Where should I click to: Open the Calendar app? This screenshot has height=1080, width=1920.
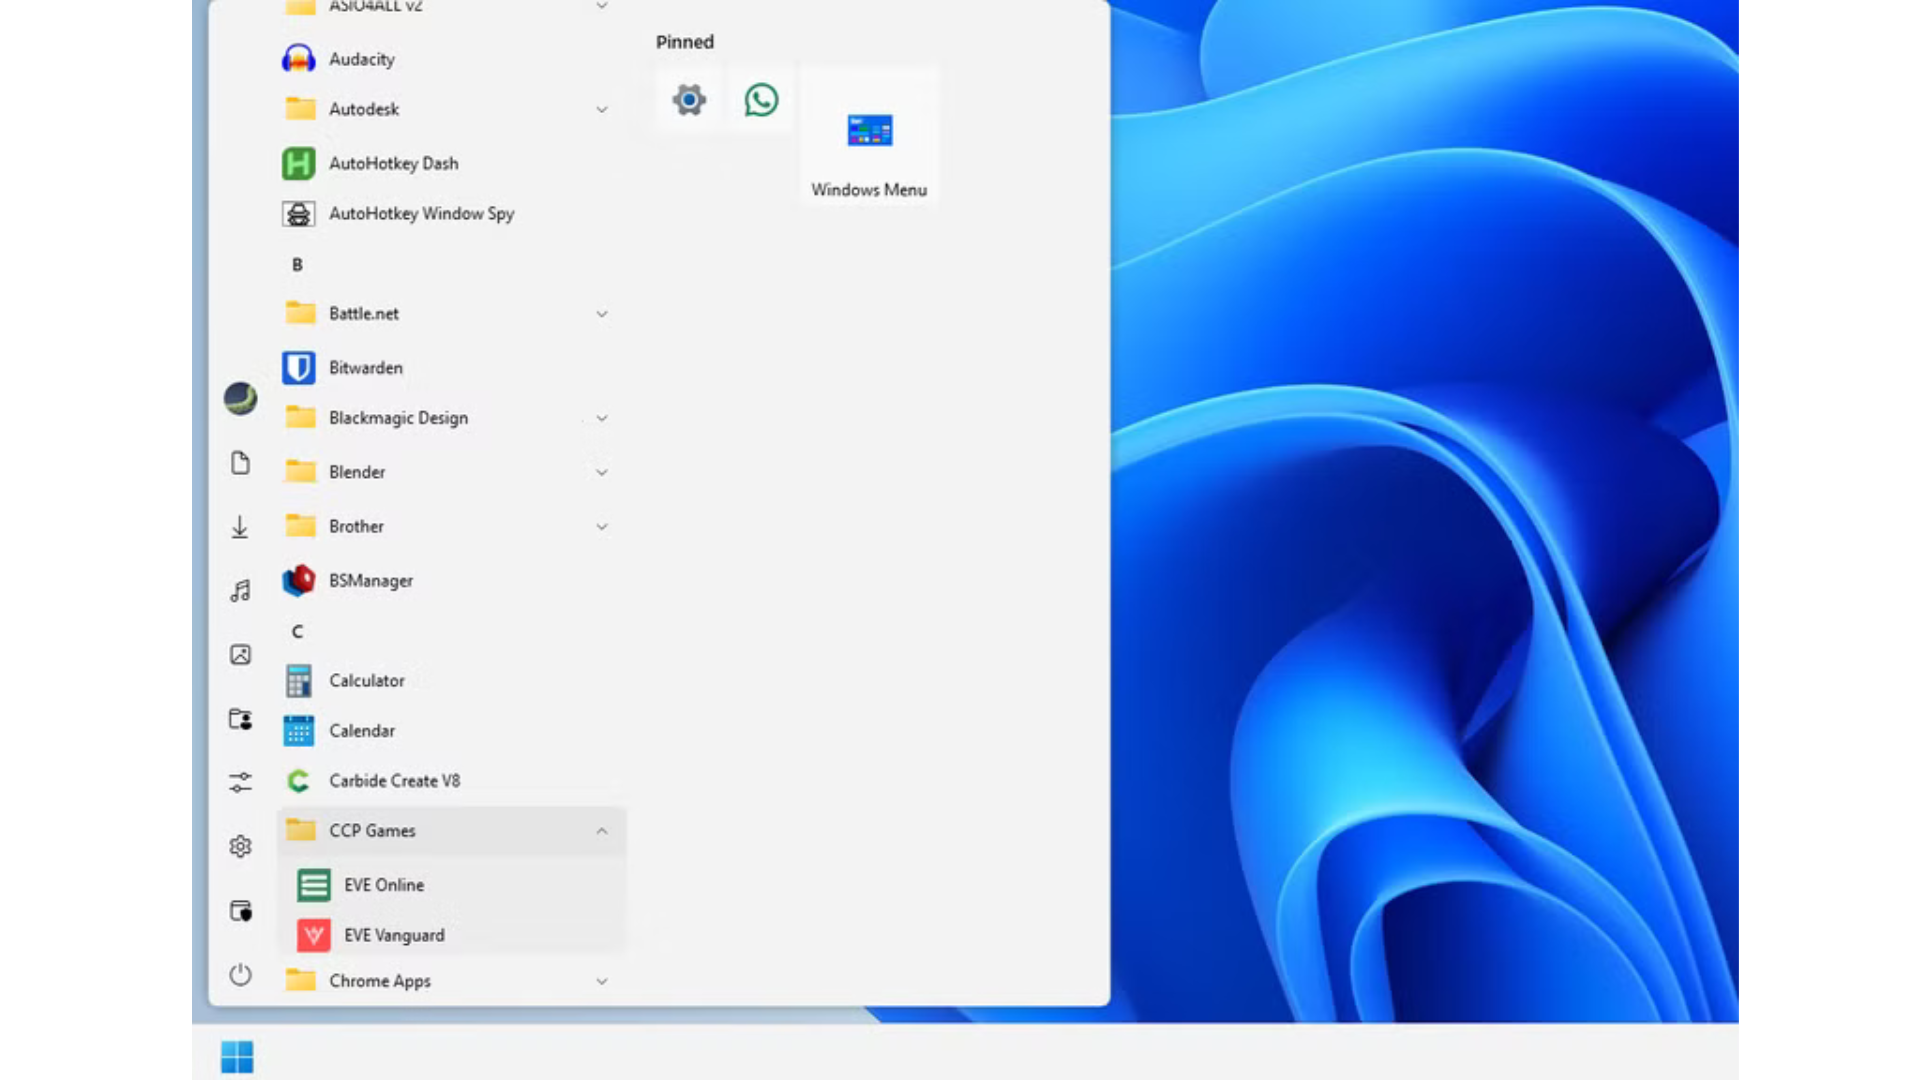362,730
